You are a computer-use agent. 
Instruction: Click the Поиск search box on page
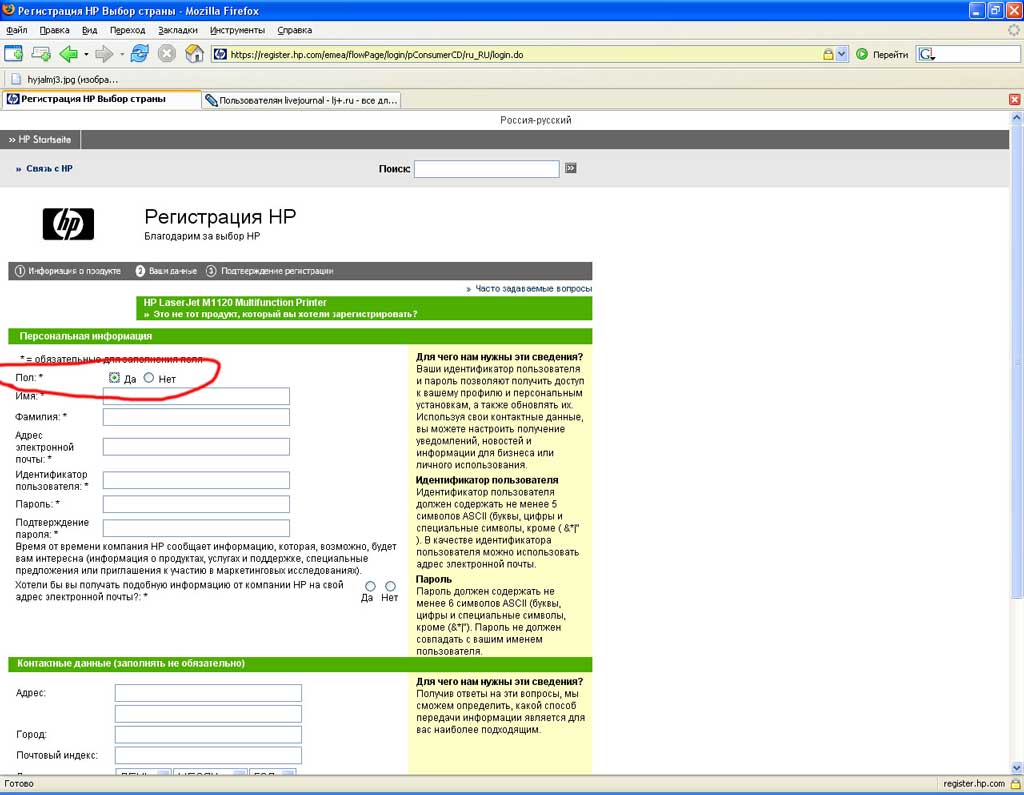click(x=487, y=169)
